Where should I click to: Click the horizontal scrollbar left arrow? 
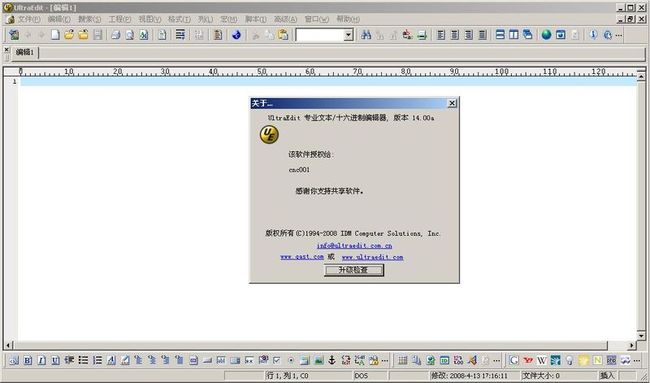coord(8,345)
